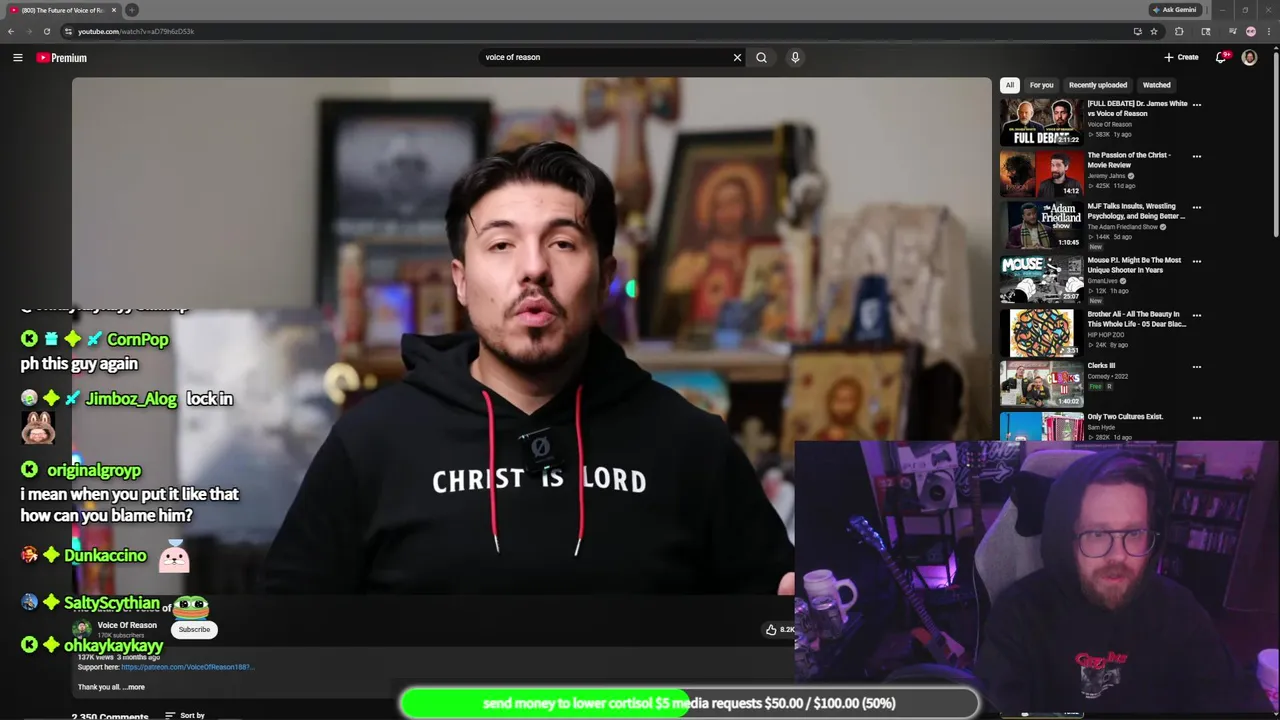Open more options for Passion of Christ review

(x=1196, y=156)
